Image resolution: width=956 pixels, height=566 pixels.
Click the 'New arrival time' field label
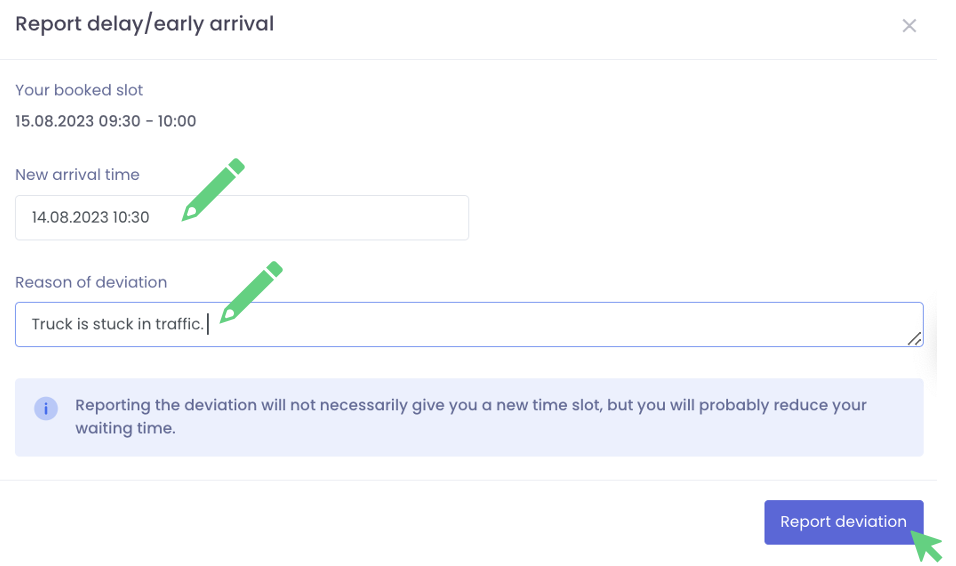click(x=77, y=175)
